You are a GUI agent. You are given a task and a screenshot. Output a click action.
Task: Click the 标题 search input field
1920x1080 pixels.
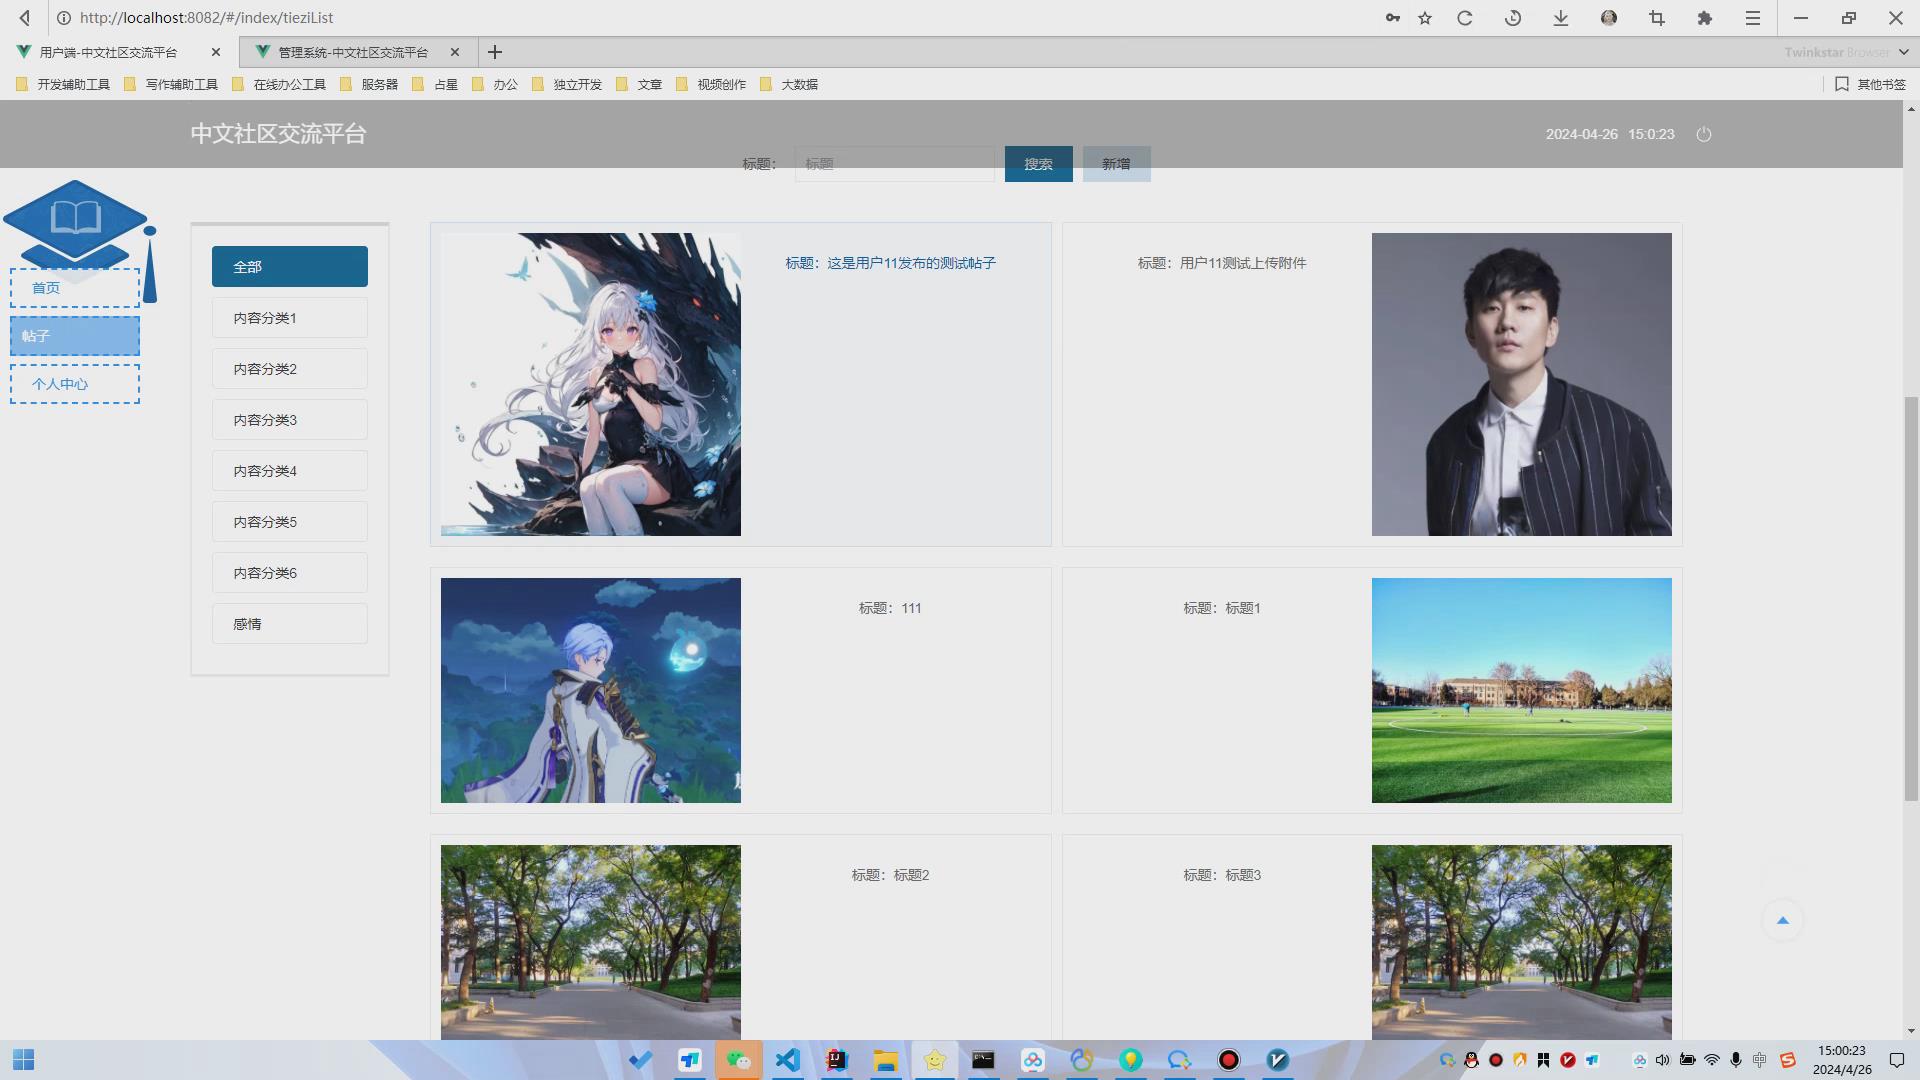point(894,164)
